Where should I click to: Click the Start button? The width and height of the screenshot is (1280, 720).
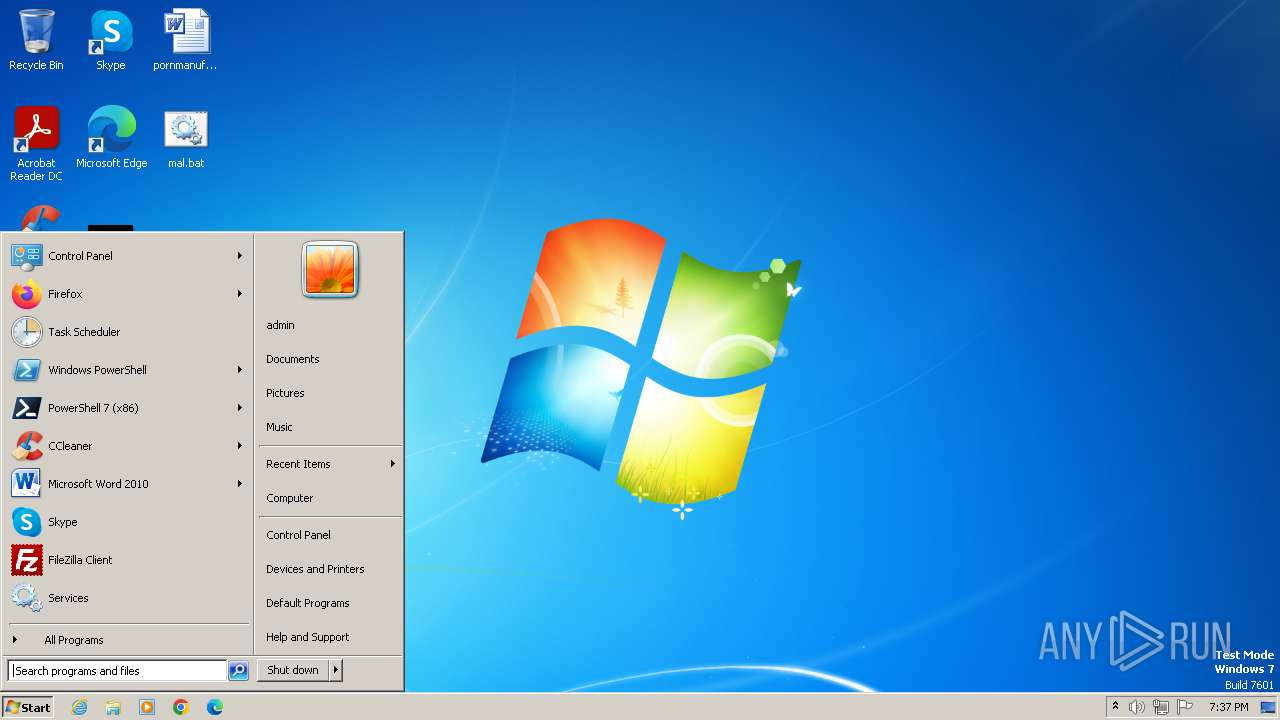click(x=28, y=707)
